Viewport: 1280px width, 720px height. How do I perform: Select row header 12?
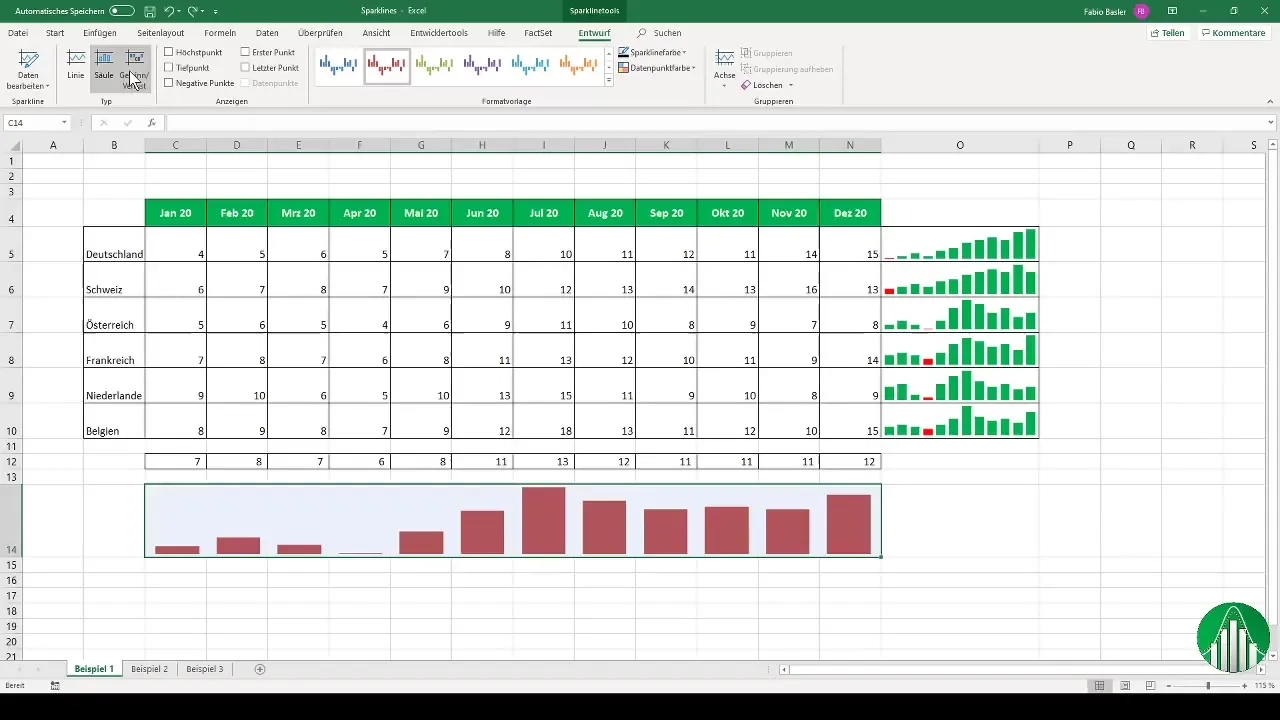(x=11, y=462)
